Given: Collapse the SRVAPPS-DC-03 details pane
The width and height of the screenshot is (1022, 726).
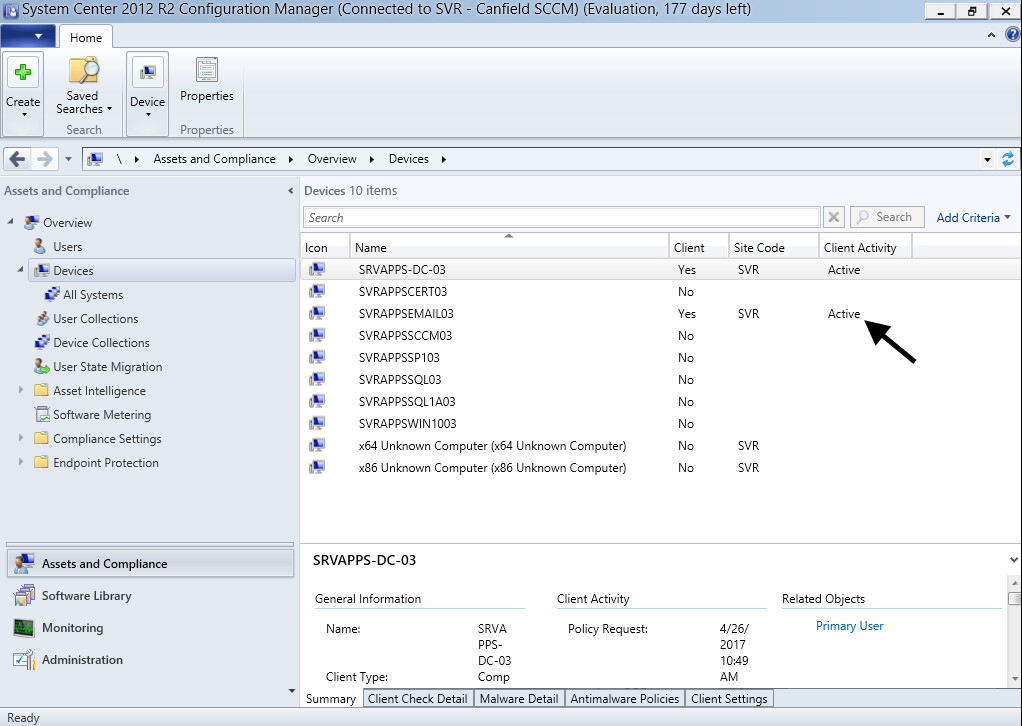Looking at the screenshot, I should pyautogui.click(x=1014, y=560).
